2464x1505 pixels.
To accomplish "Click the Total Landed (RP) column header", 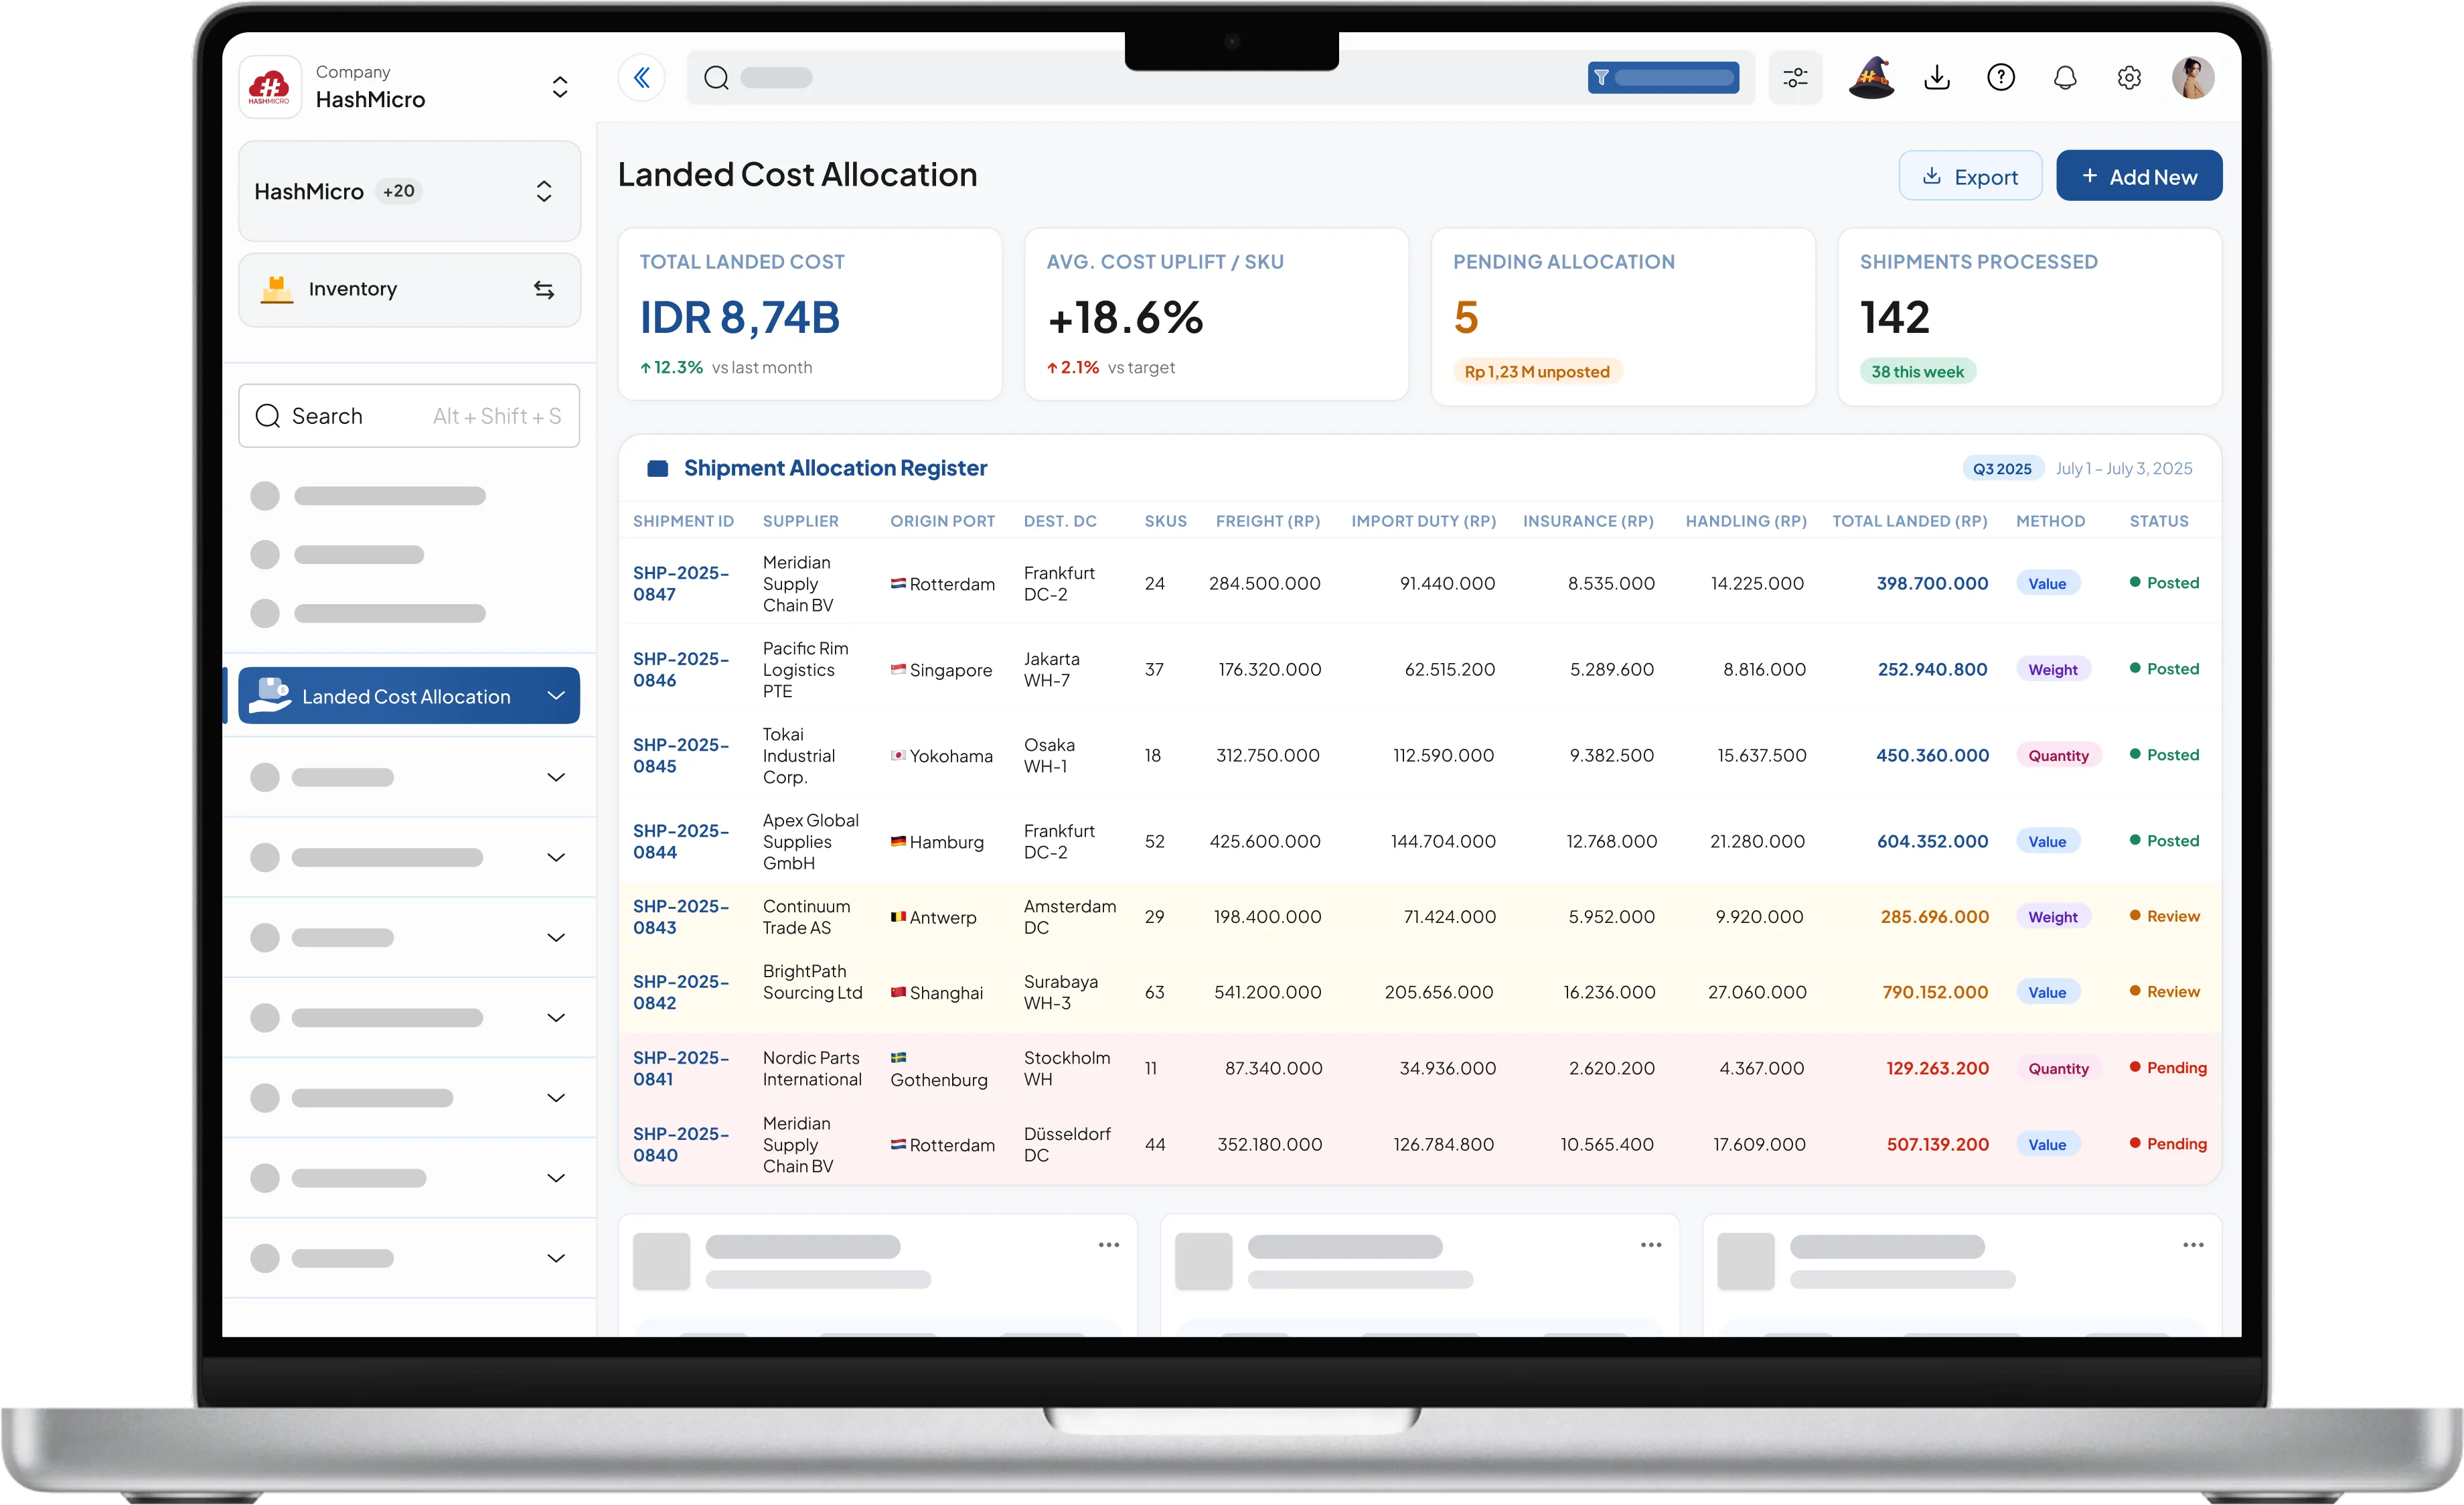I will click(1909, 522).
